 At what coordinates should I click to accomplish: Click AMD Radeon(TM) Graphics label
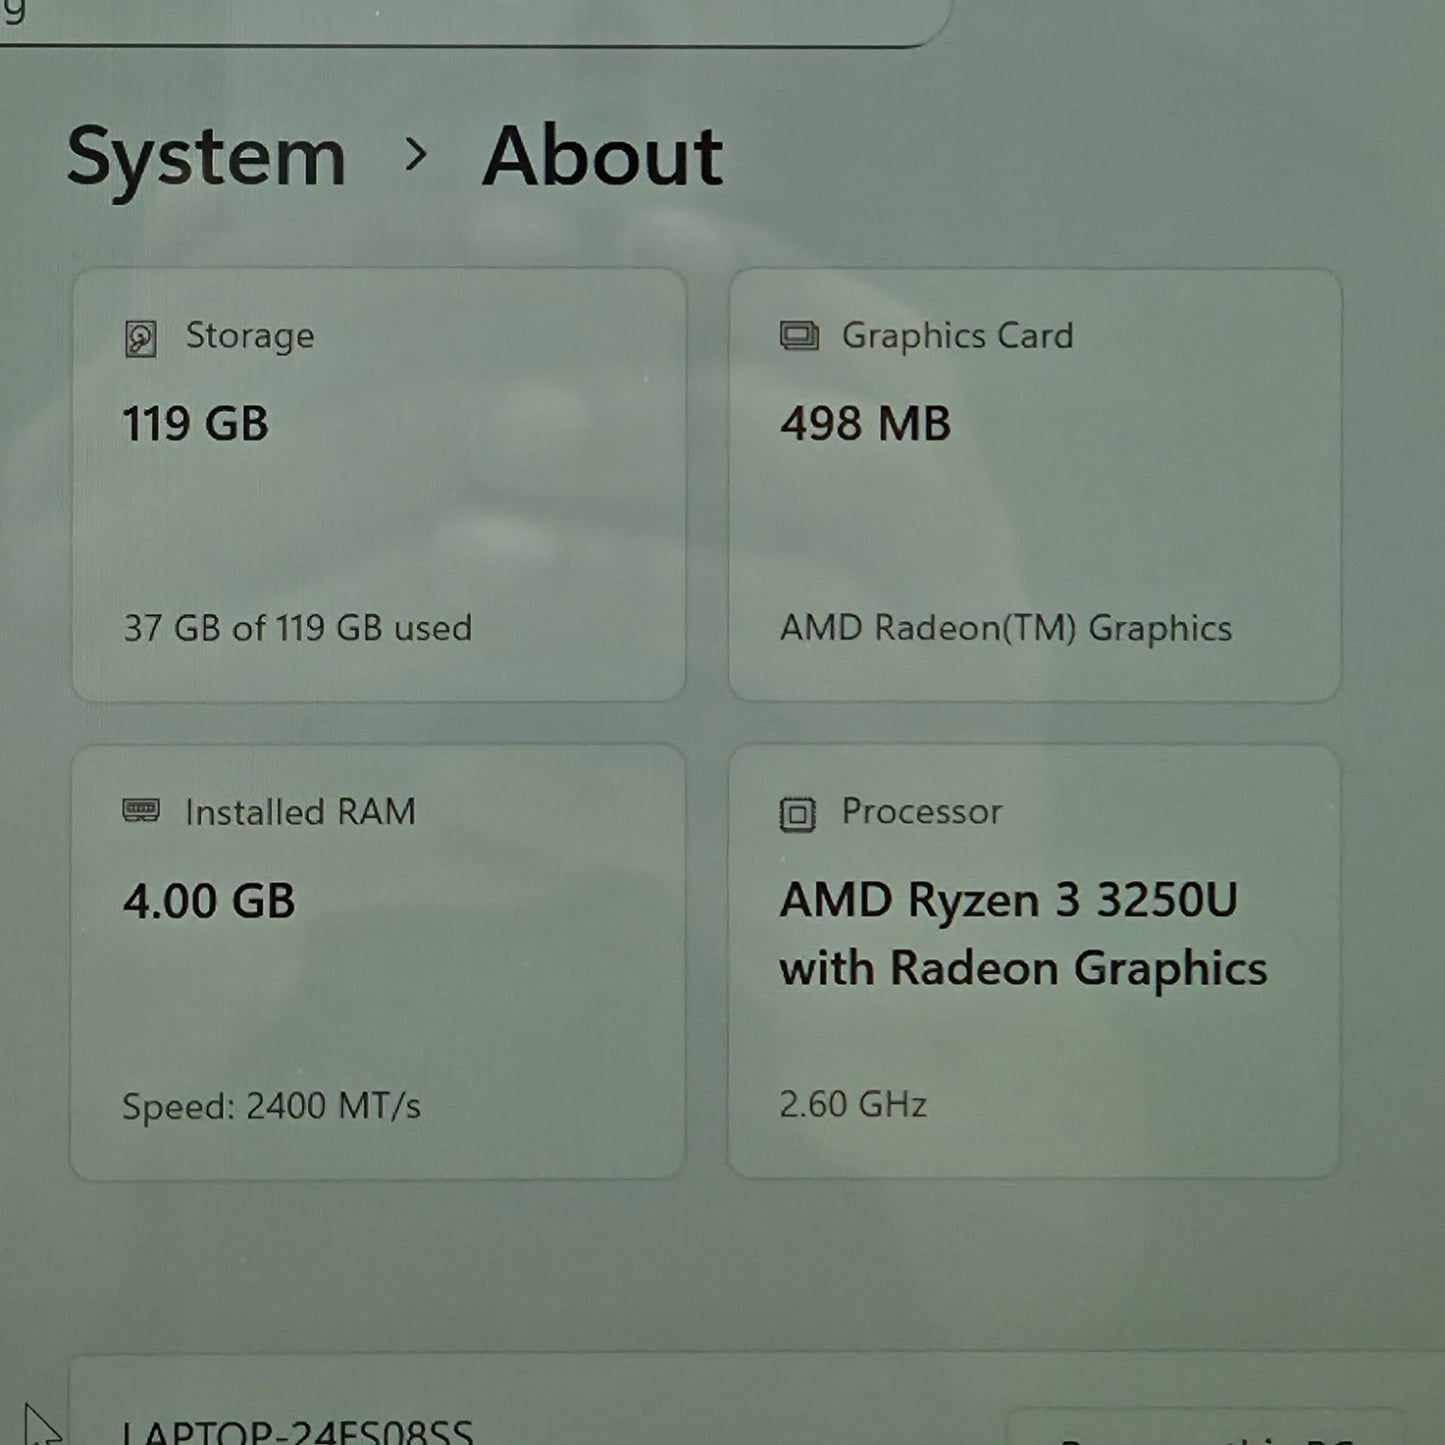[x=1005, y=628]
